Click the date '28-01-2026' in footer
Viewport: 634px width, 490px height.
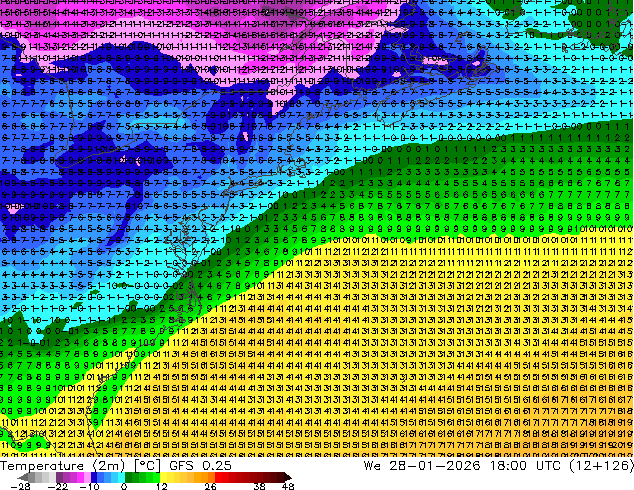435,466
